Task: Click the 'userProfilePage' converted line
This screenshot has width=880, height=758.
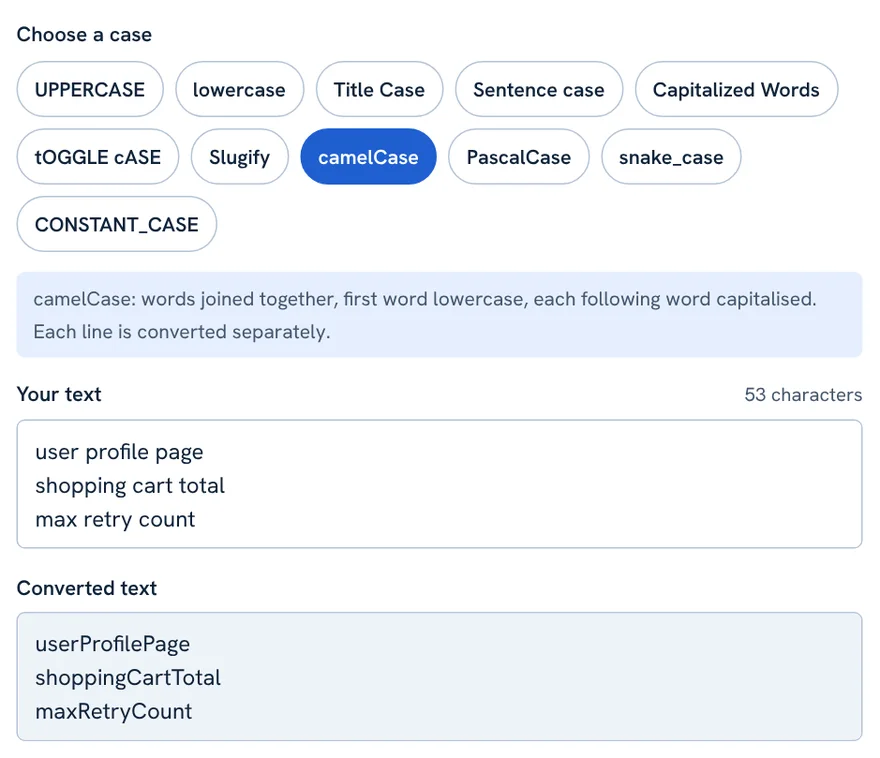Action: pyautogui.click(x=112, y=644)
